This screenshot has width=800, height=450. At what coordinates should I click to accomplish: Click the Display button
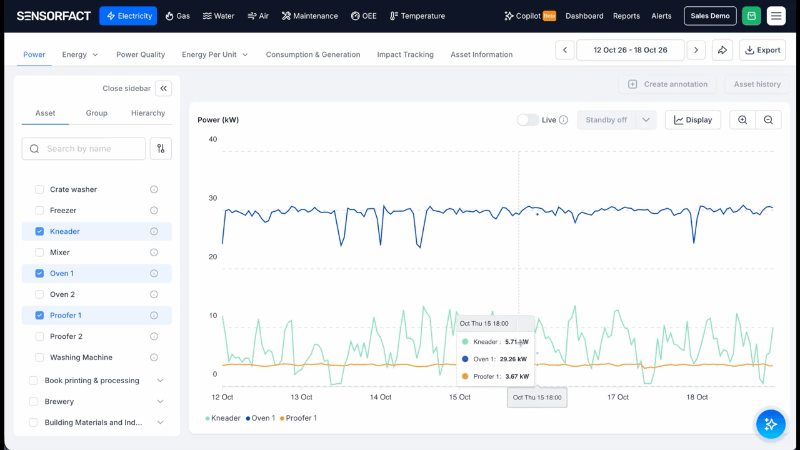(693, 120)
